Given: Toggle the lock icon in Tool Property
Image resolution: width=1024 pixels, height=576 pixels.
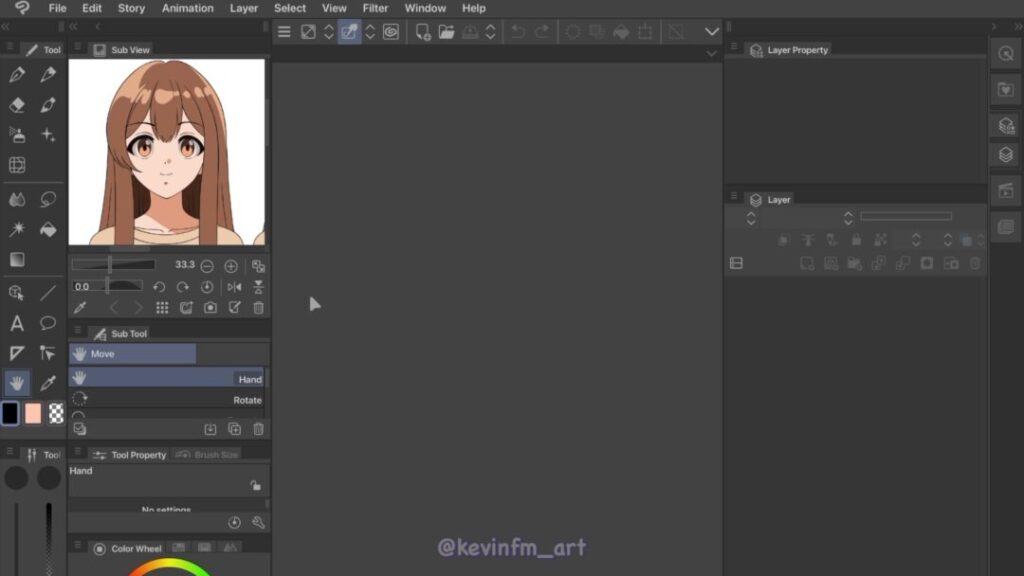Looking at the screenshot, I should pos(256,485).
